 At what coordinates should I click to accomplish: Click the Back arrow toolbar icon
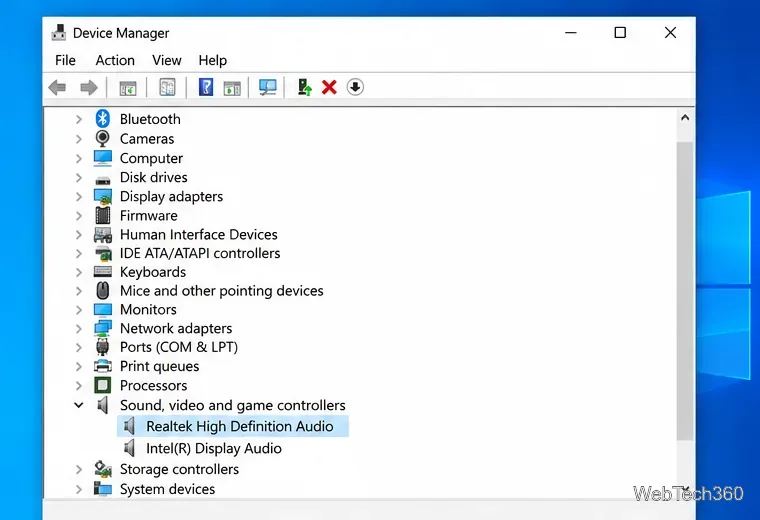(x=58, y=88)
